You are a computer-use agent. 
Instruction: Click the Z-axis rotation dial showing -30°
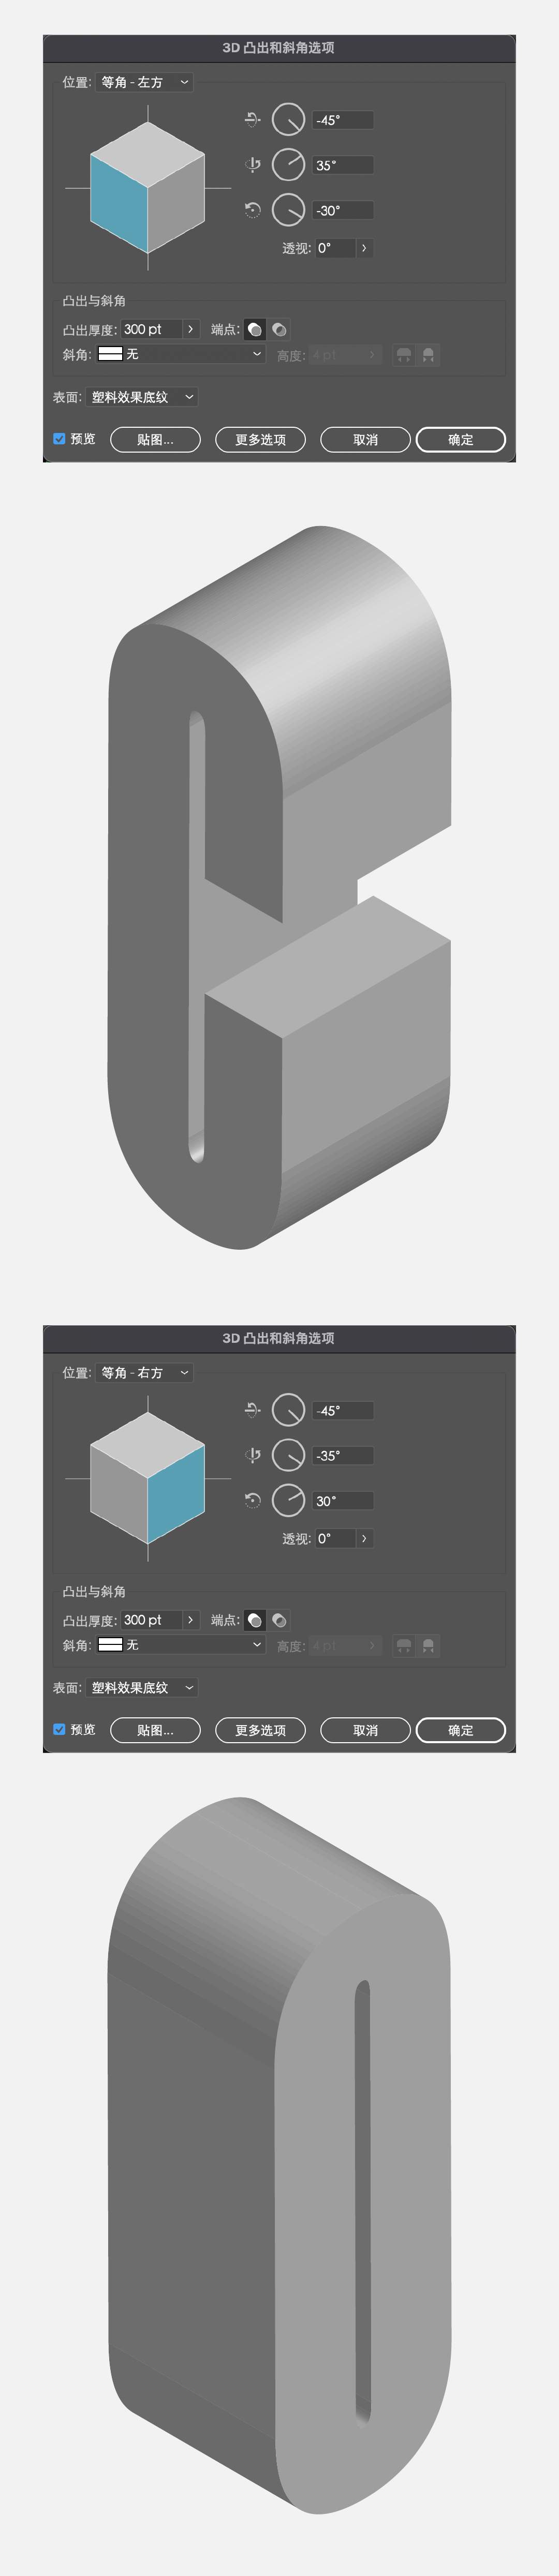(288, 210)
